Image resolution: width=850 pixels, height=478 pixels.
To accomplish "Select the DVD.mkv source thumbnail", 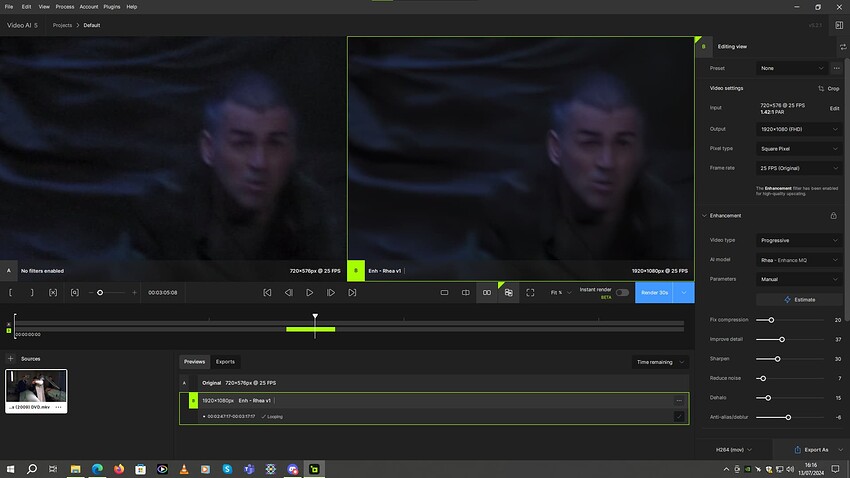I will [x=37, y=386].
